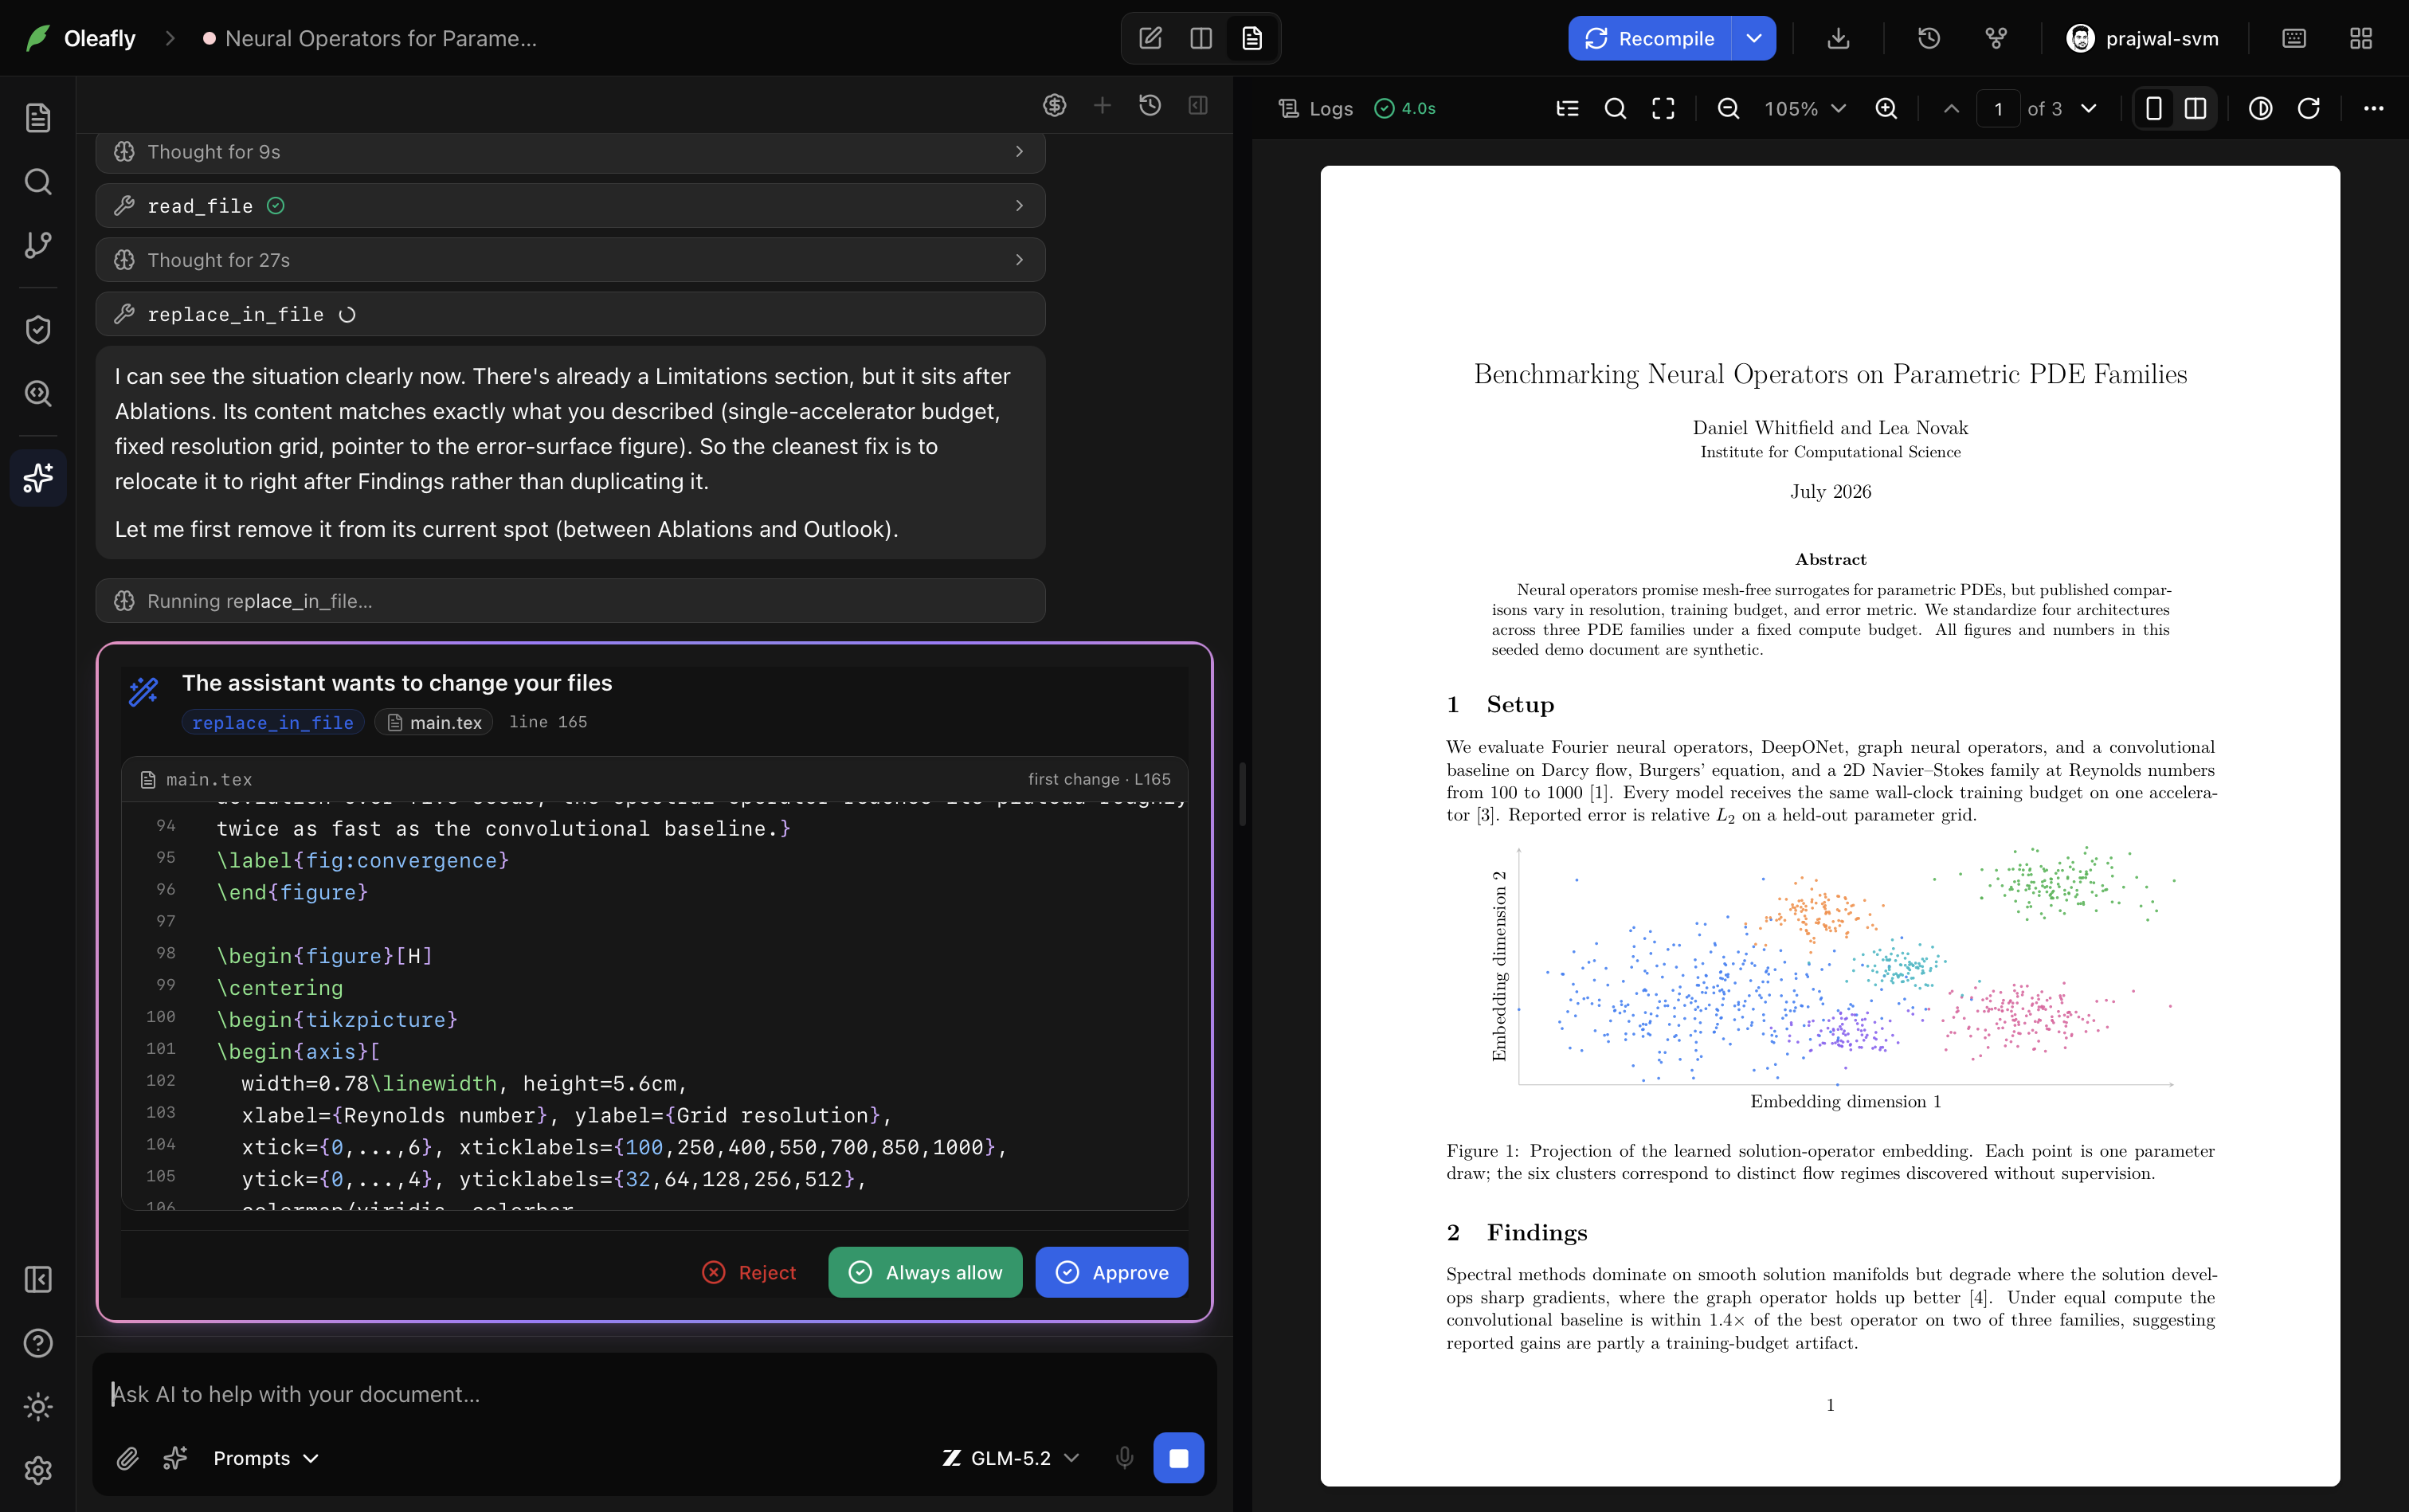The image size is (2409, 1512).
Task: Zoom in the PDF preview
Action: pyautogui.click(x=1886, y=108)
